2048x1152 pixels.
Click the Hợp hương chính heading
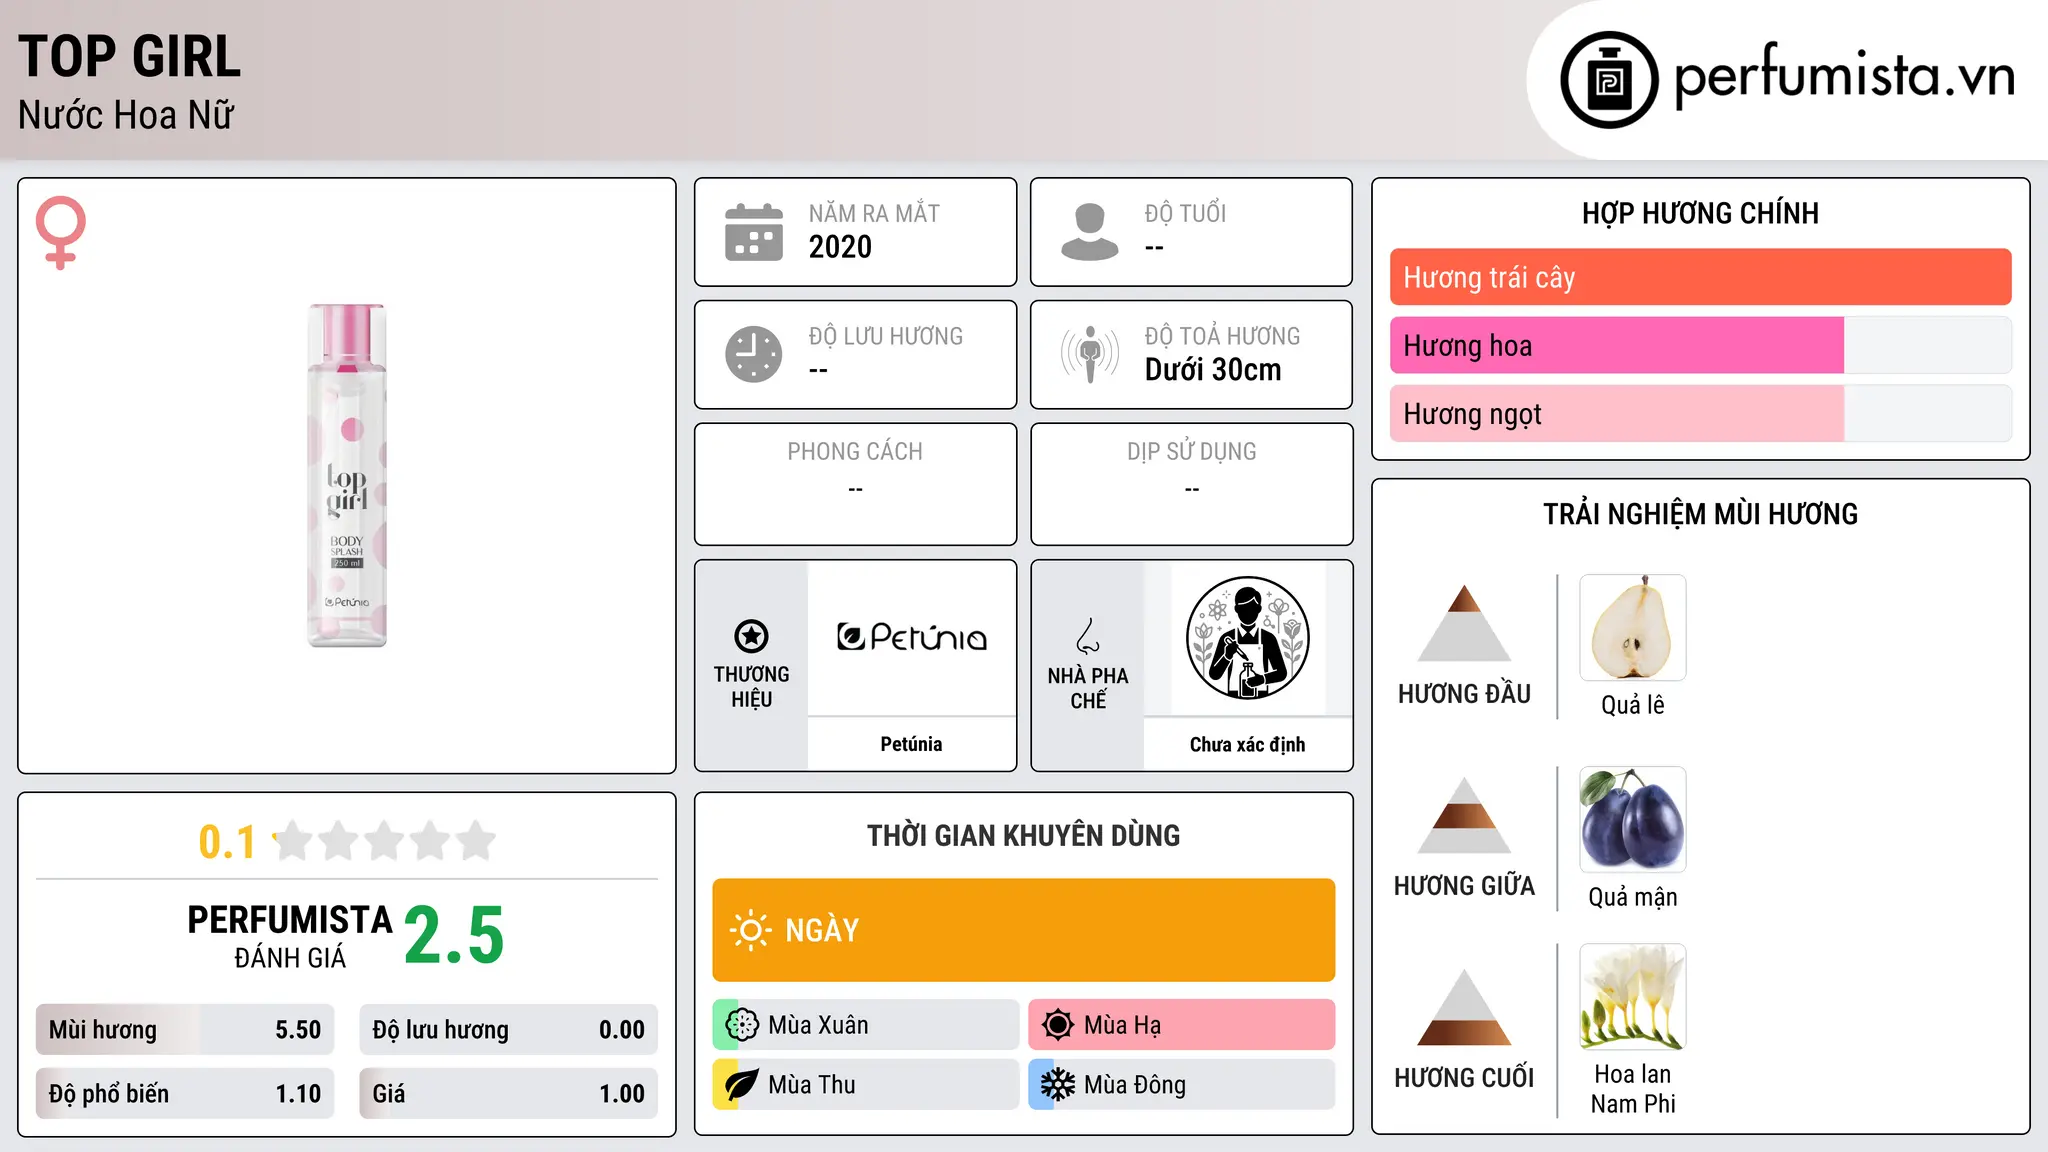[1700, 213]
